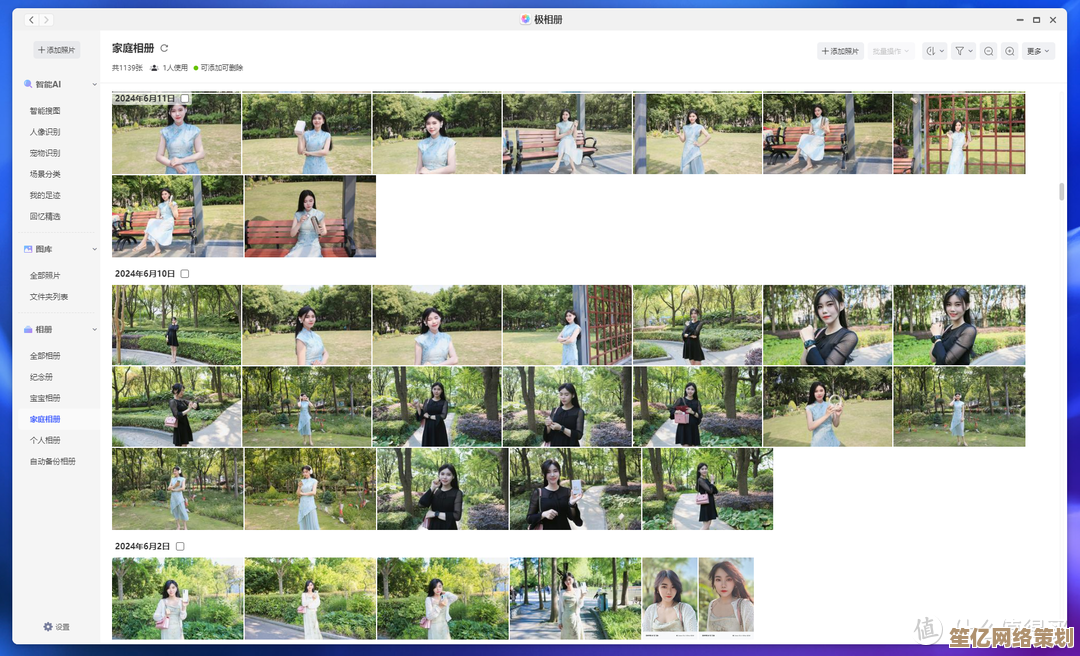Collapse the 图库 sidebar section
The image size is (1080, 656).
95,249
